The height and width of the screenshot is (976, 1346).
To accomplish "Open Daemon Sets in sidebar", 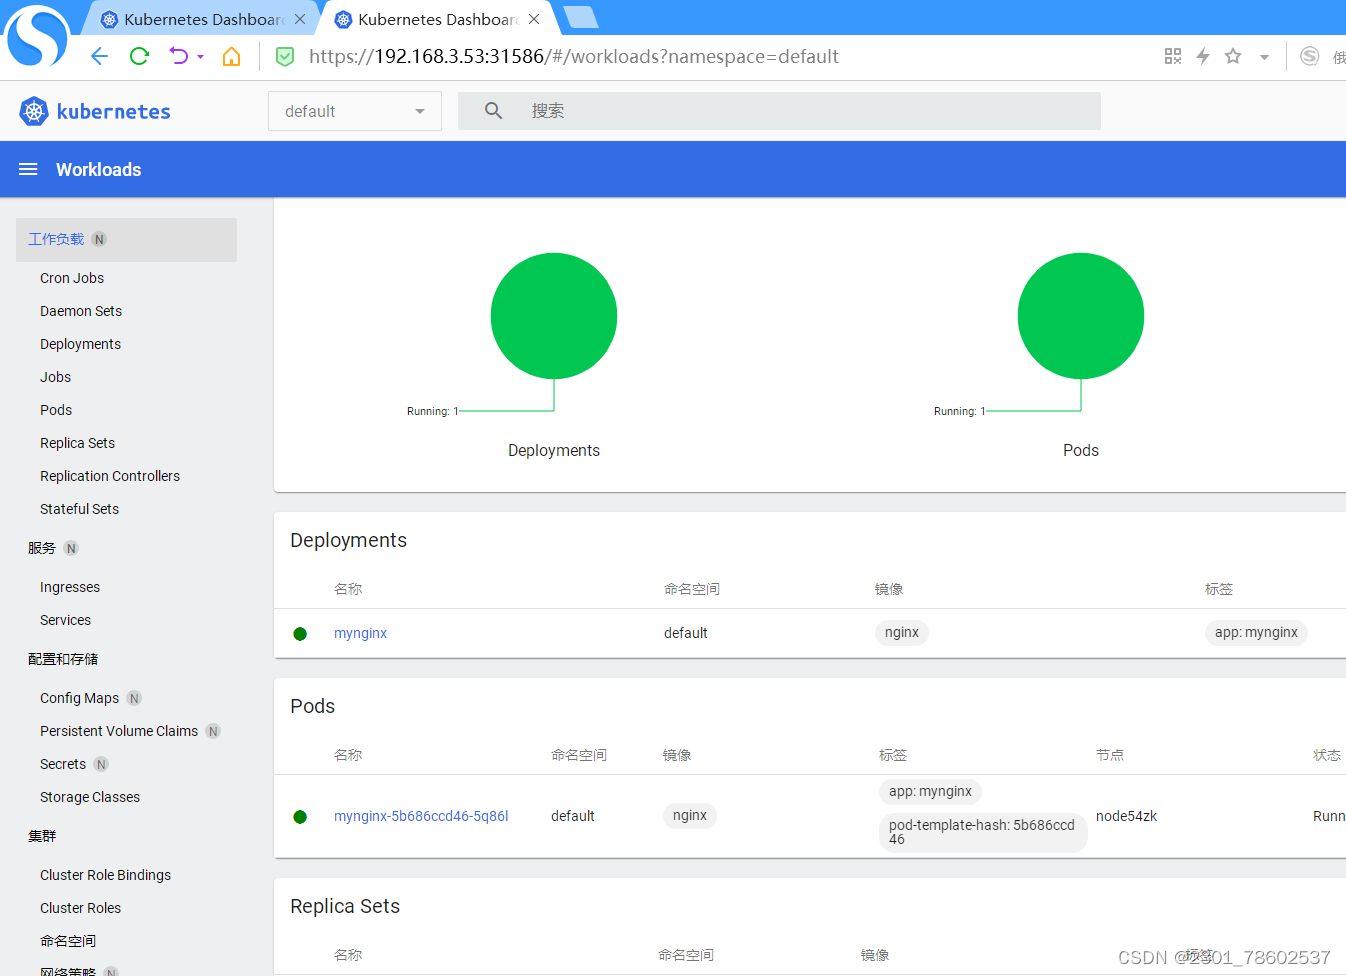I will 81,311.
